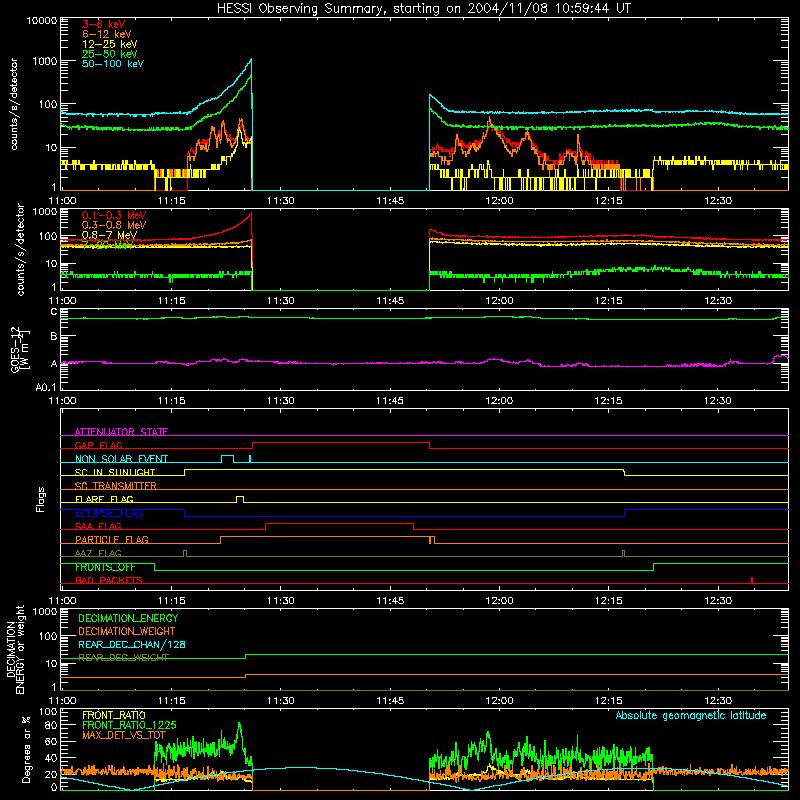The width and height of the screenshot is (800, 800).
Task: Click the ATTENUATOR_STATE flag label
Action: 121,432
